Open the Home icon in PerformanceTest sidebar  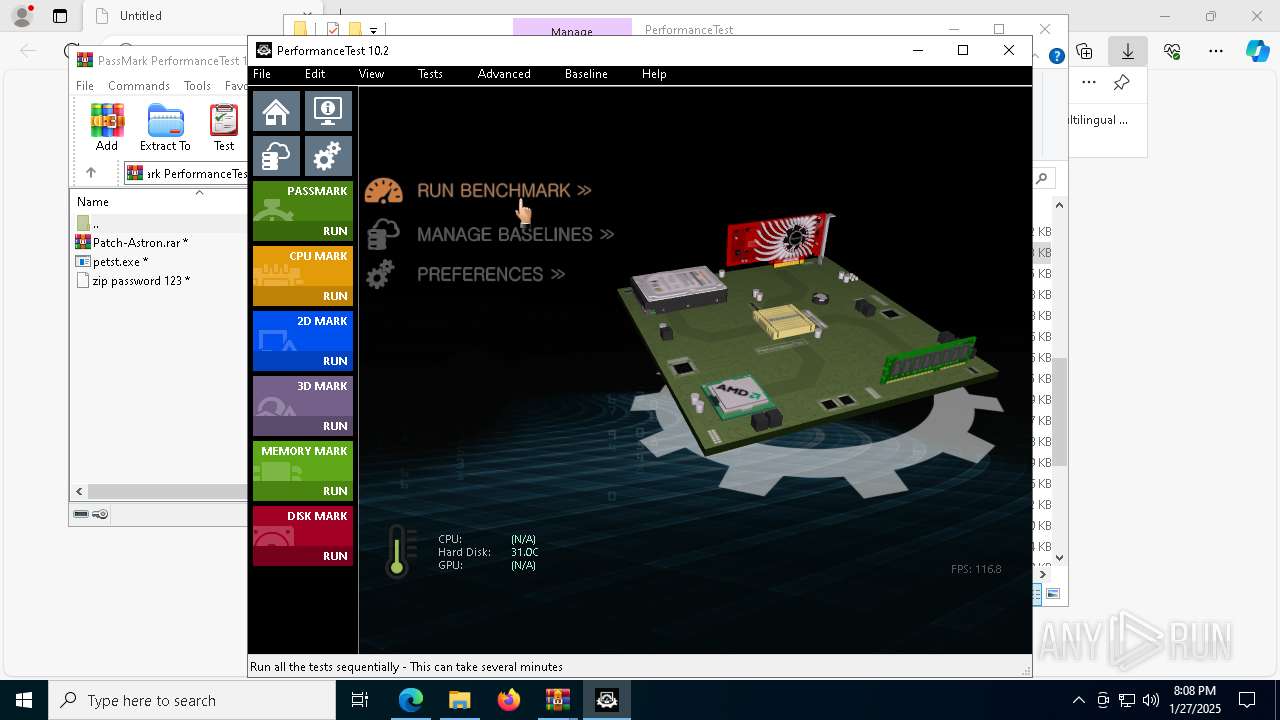tap(276, 111)
